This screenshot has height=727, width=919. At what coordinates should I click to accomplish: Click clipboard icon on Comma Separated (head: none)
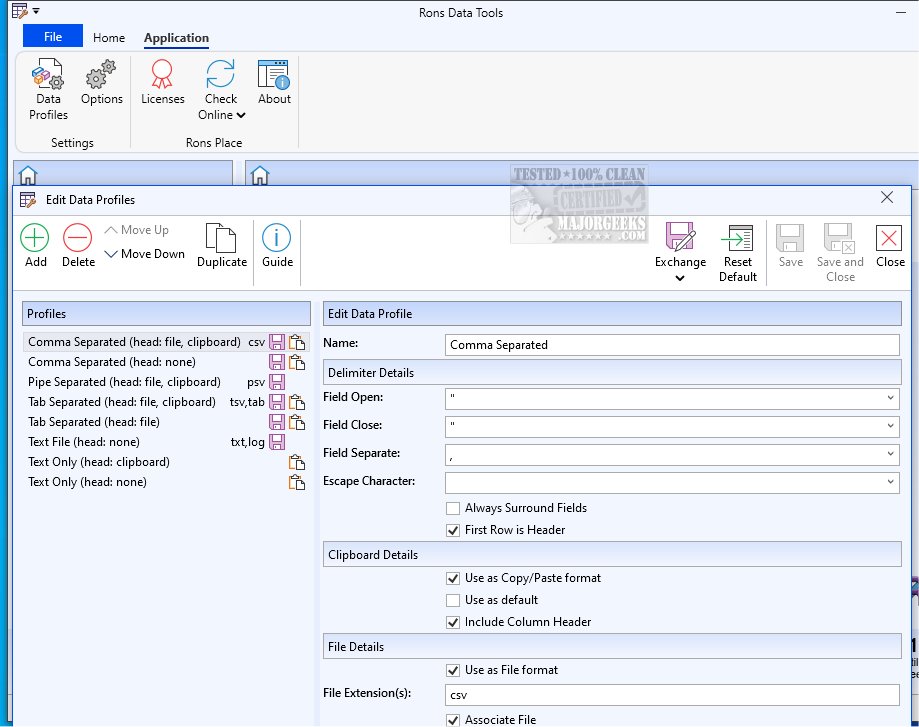click(x=297, y=362)
